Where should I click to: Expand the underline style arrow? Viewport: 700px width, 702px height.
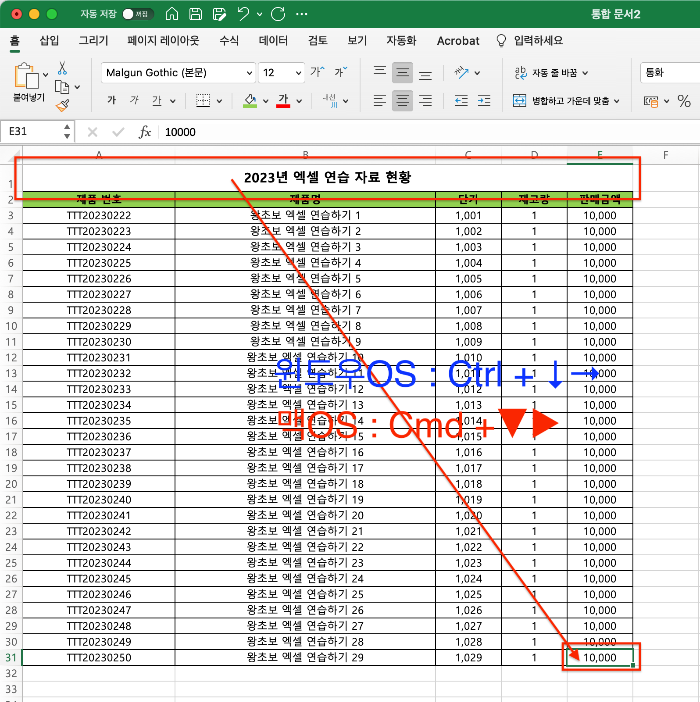tap(173, 101)
